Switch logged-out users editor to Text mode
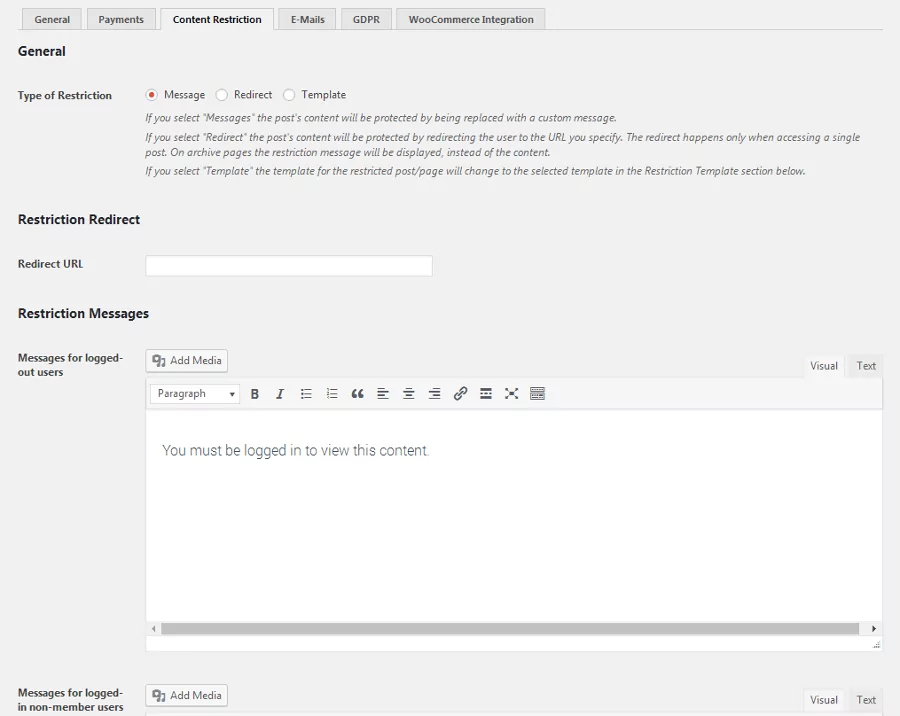900x716 pixels. 866,366
